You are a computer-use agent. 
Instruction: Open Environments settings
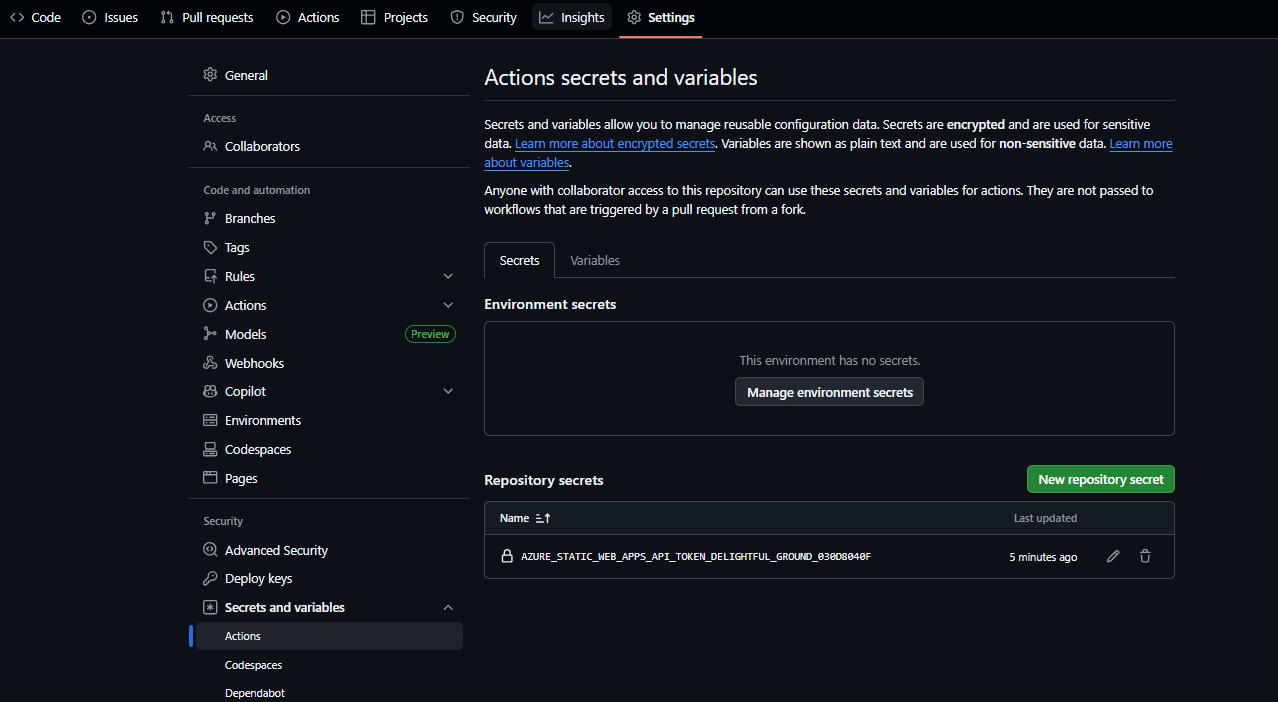coord(329,420)
